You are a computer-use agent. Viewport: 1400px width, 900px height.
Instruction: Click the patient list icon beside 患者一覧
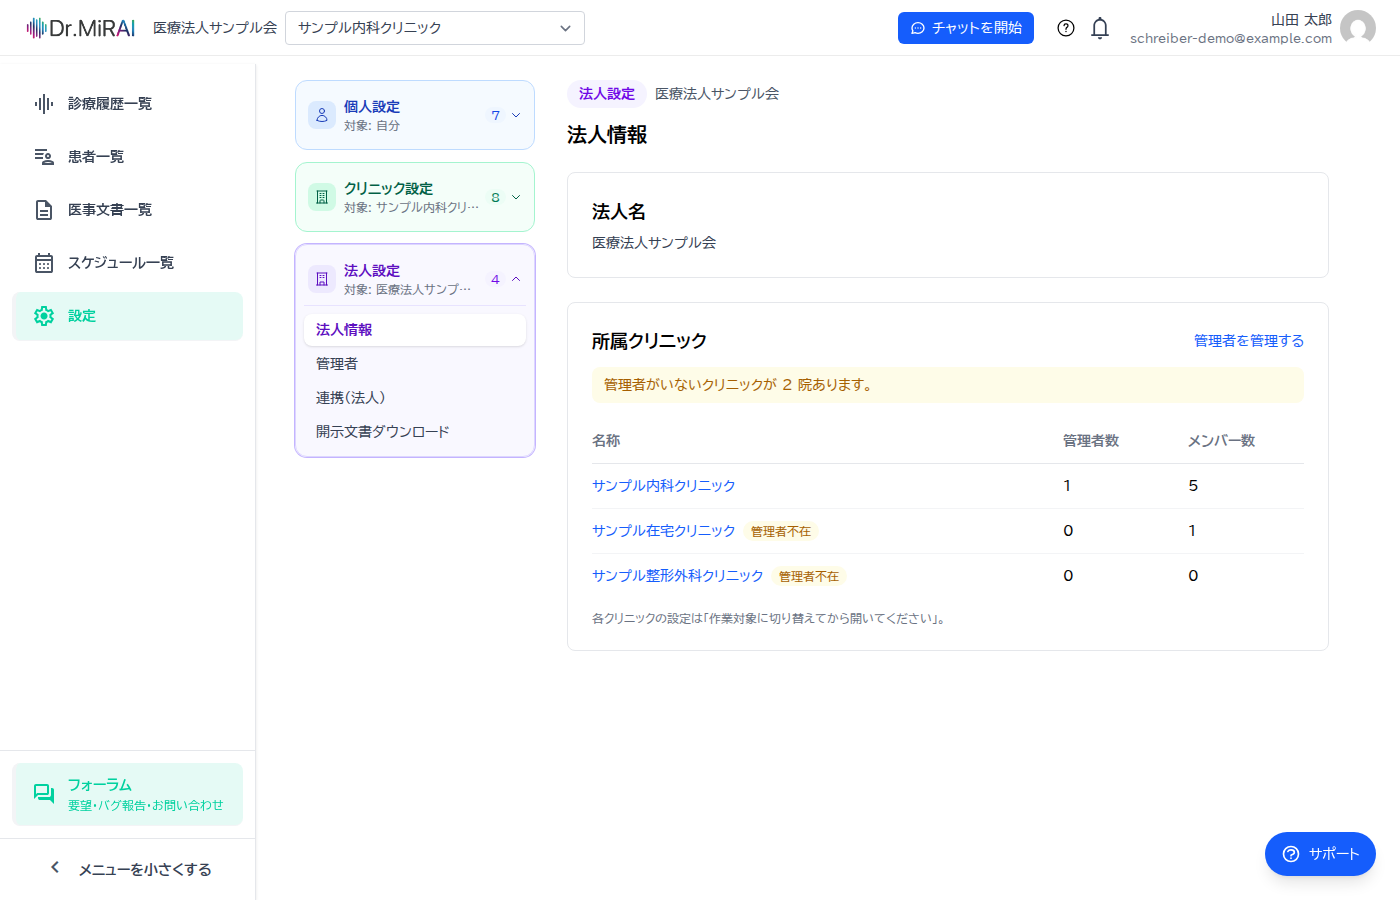pyautogui.click(x=44, y=157)
